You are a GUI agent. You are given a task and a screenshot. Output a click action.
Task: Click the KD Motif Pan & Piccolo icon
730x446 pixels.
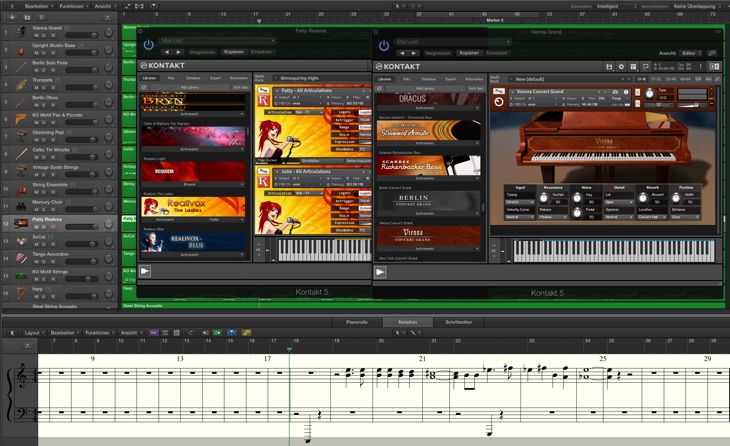21,119
